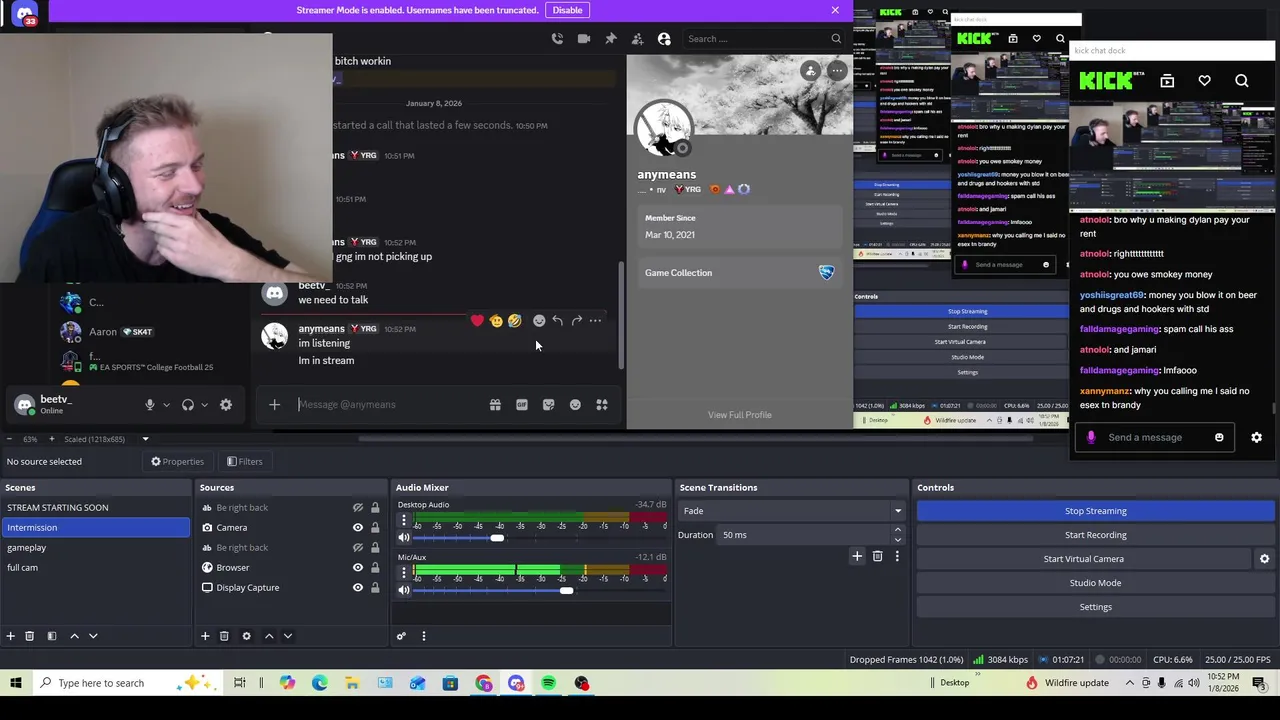Image resolution: width=1280 pixels, height=720 pixels.
Task: Open Mic/Aux options menu
Action: pos(404,572)
